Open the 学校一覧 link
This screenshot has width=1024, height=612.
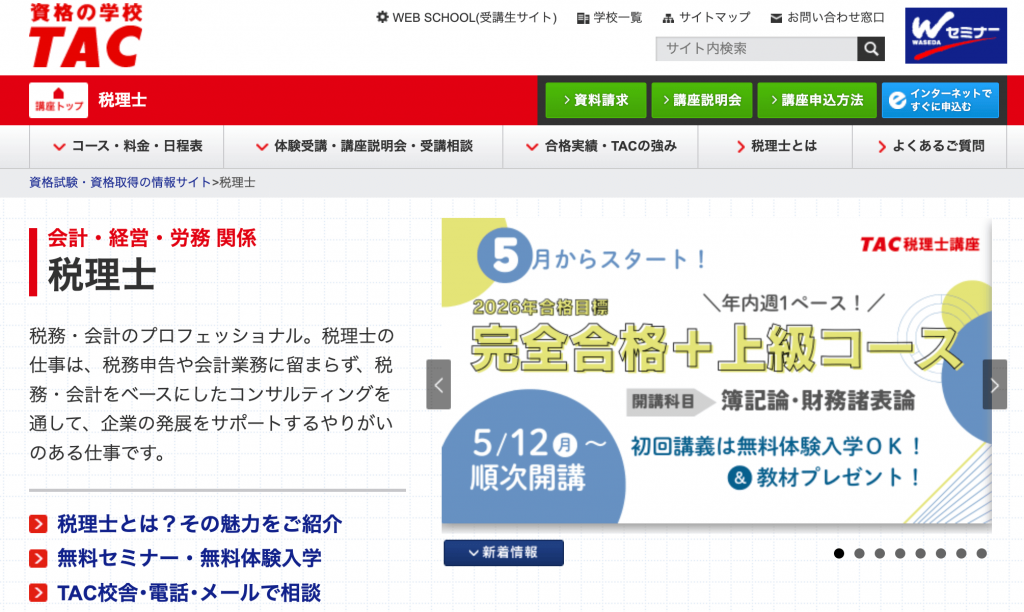coord(610,18)
